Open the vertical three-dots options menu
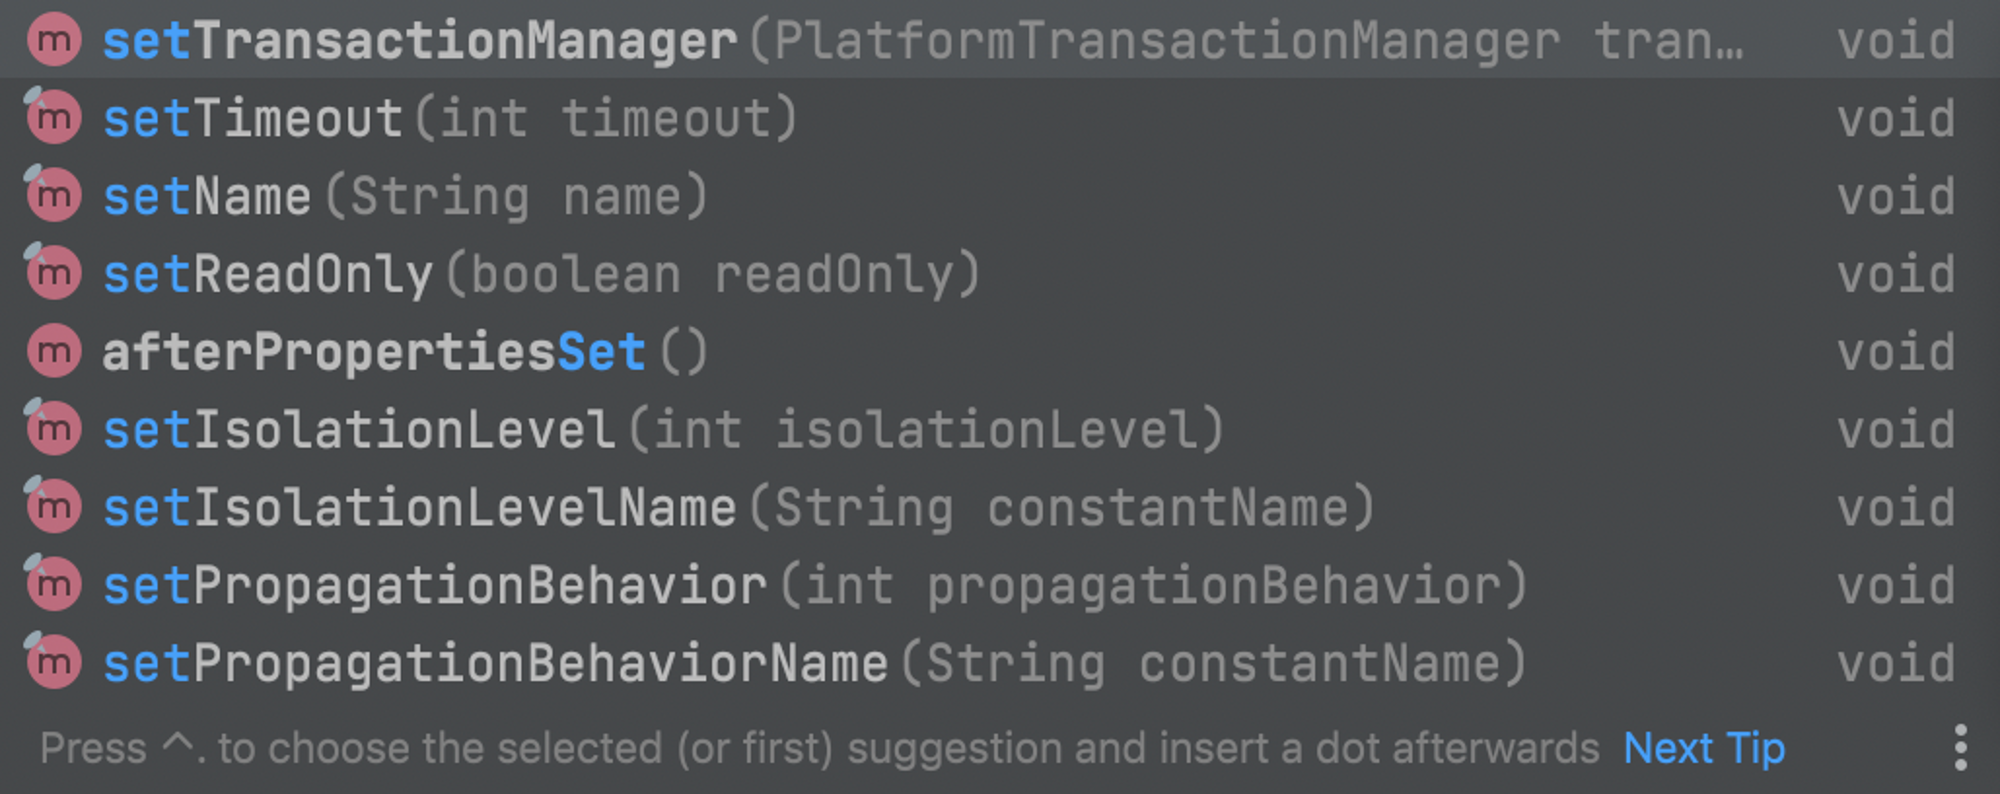Image resolution: width=2000 pixels, height=794 pixels. [x=1960, y=748]
